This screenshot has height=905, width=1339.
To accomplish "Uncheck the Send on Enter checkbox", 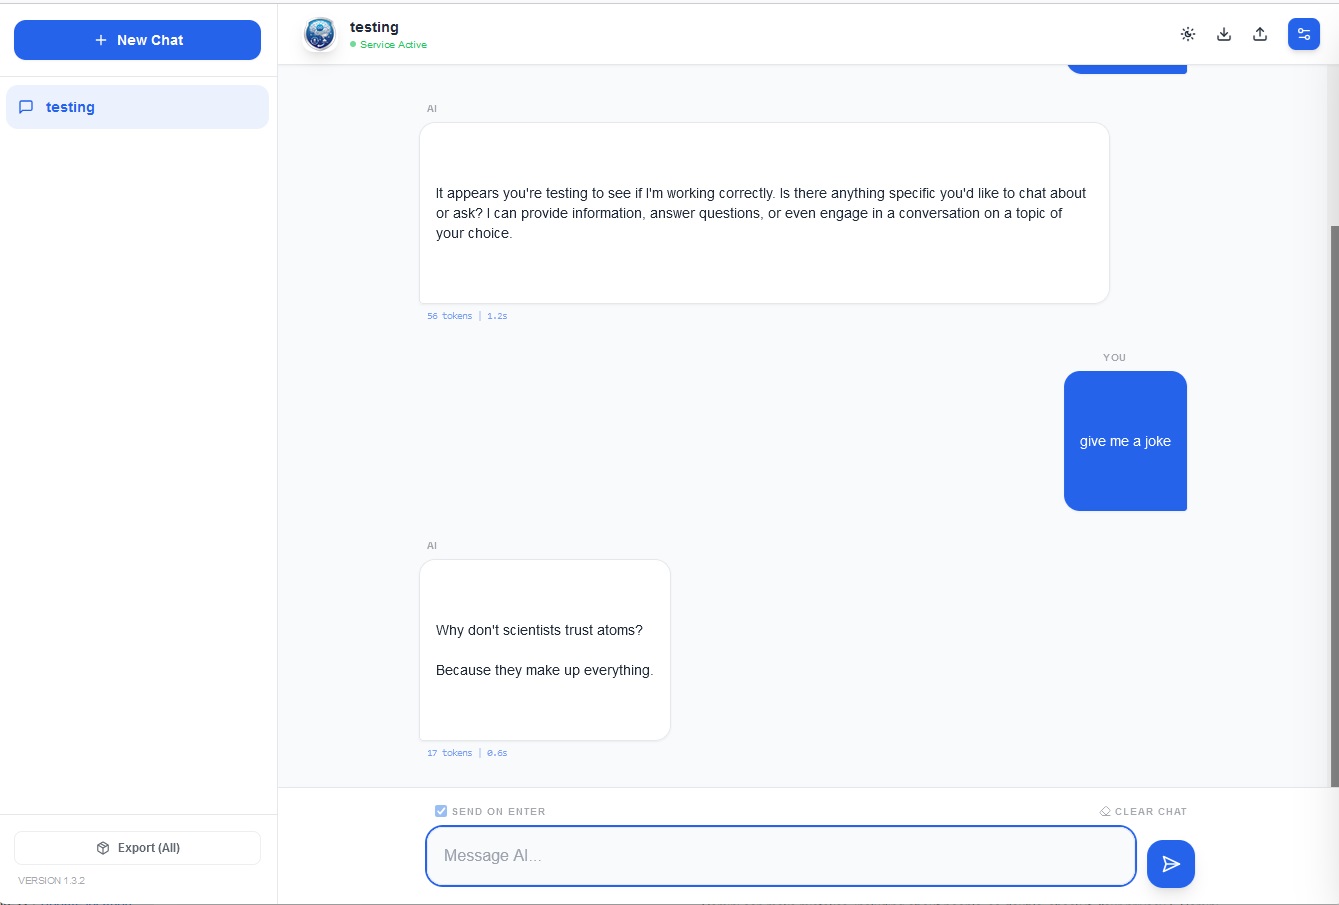I will [440, 811].
